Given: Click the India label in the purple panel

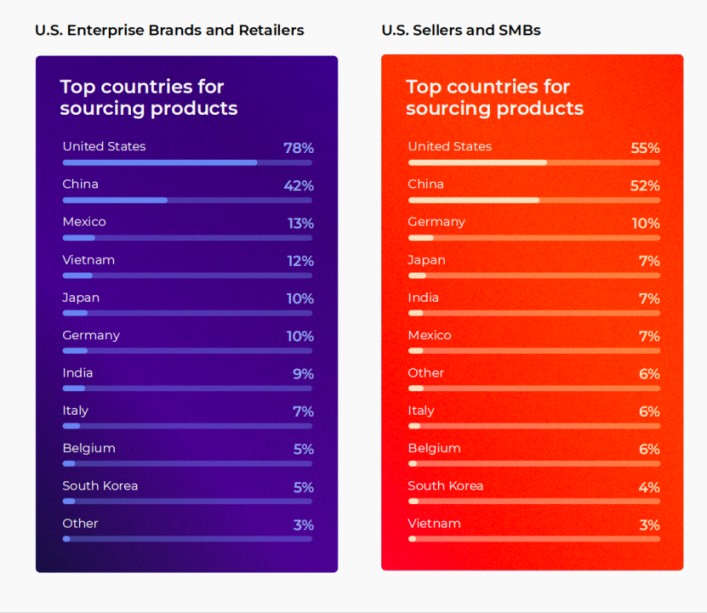Looking at the screenshot, I should coord(77,373).
